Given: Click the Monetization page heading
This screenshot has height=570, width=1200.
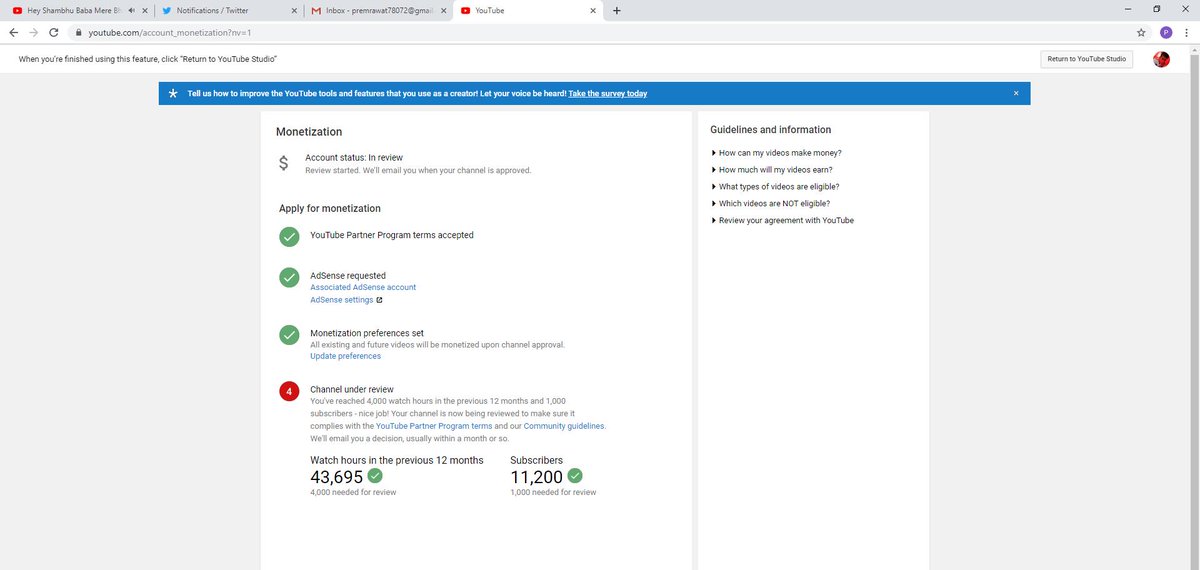Looking at the screenshot, I should point(309,132).
